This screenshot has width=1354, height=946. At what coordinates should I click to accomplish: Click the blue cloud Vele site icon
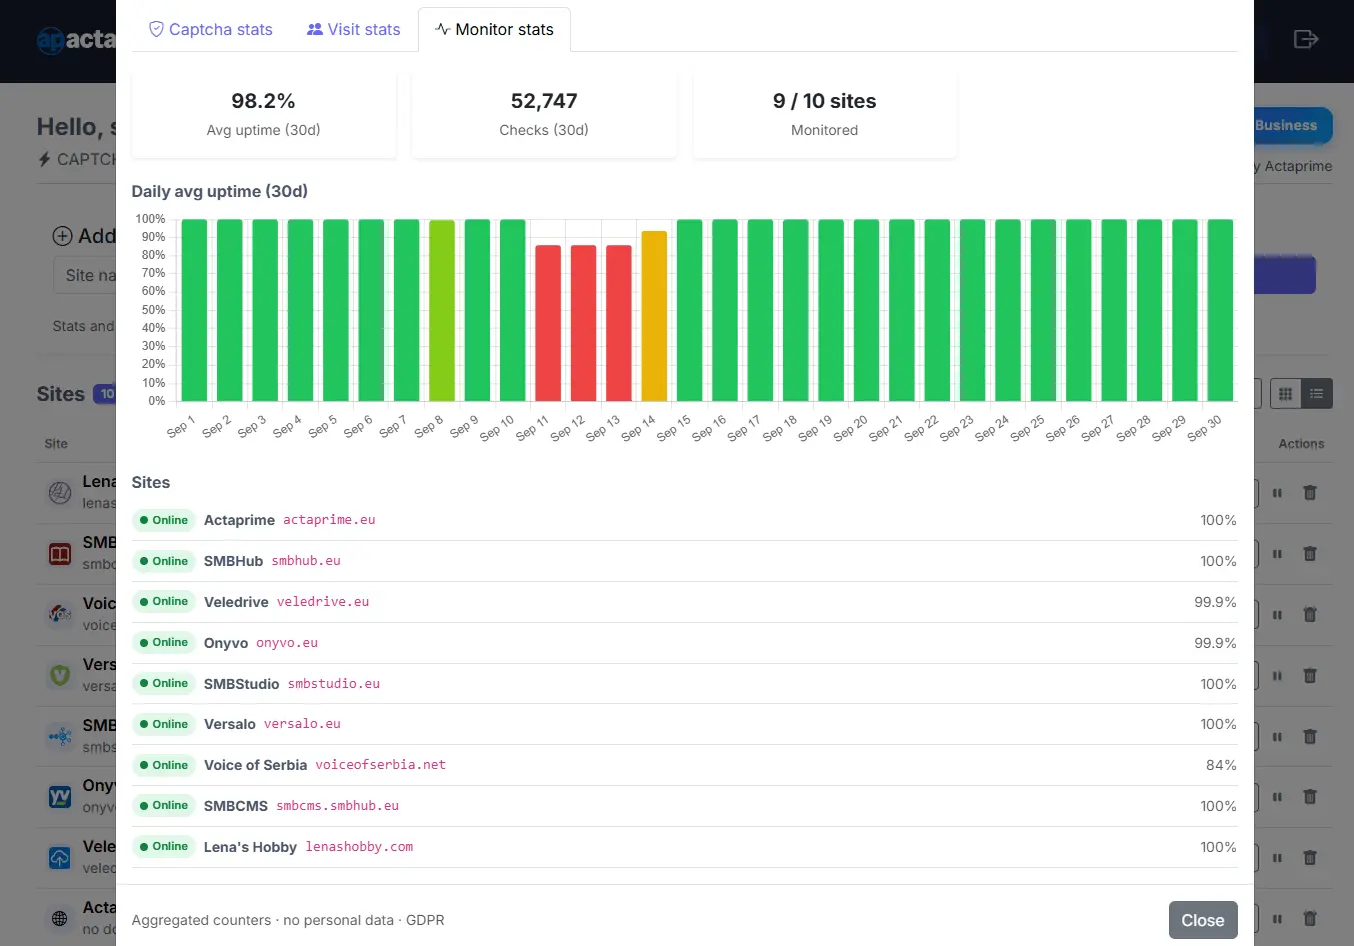pyautogui.click(x=60, y=857)
